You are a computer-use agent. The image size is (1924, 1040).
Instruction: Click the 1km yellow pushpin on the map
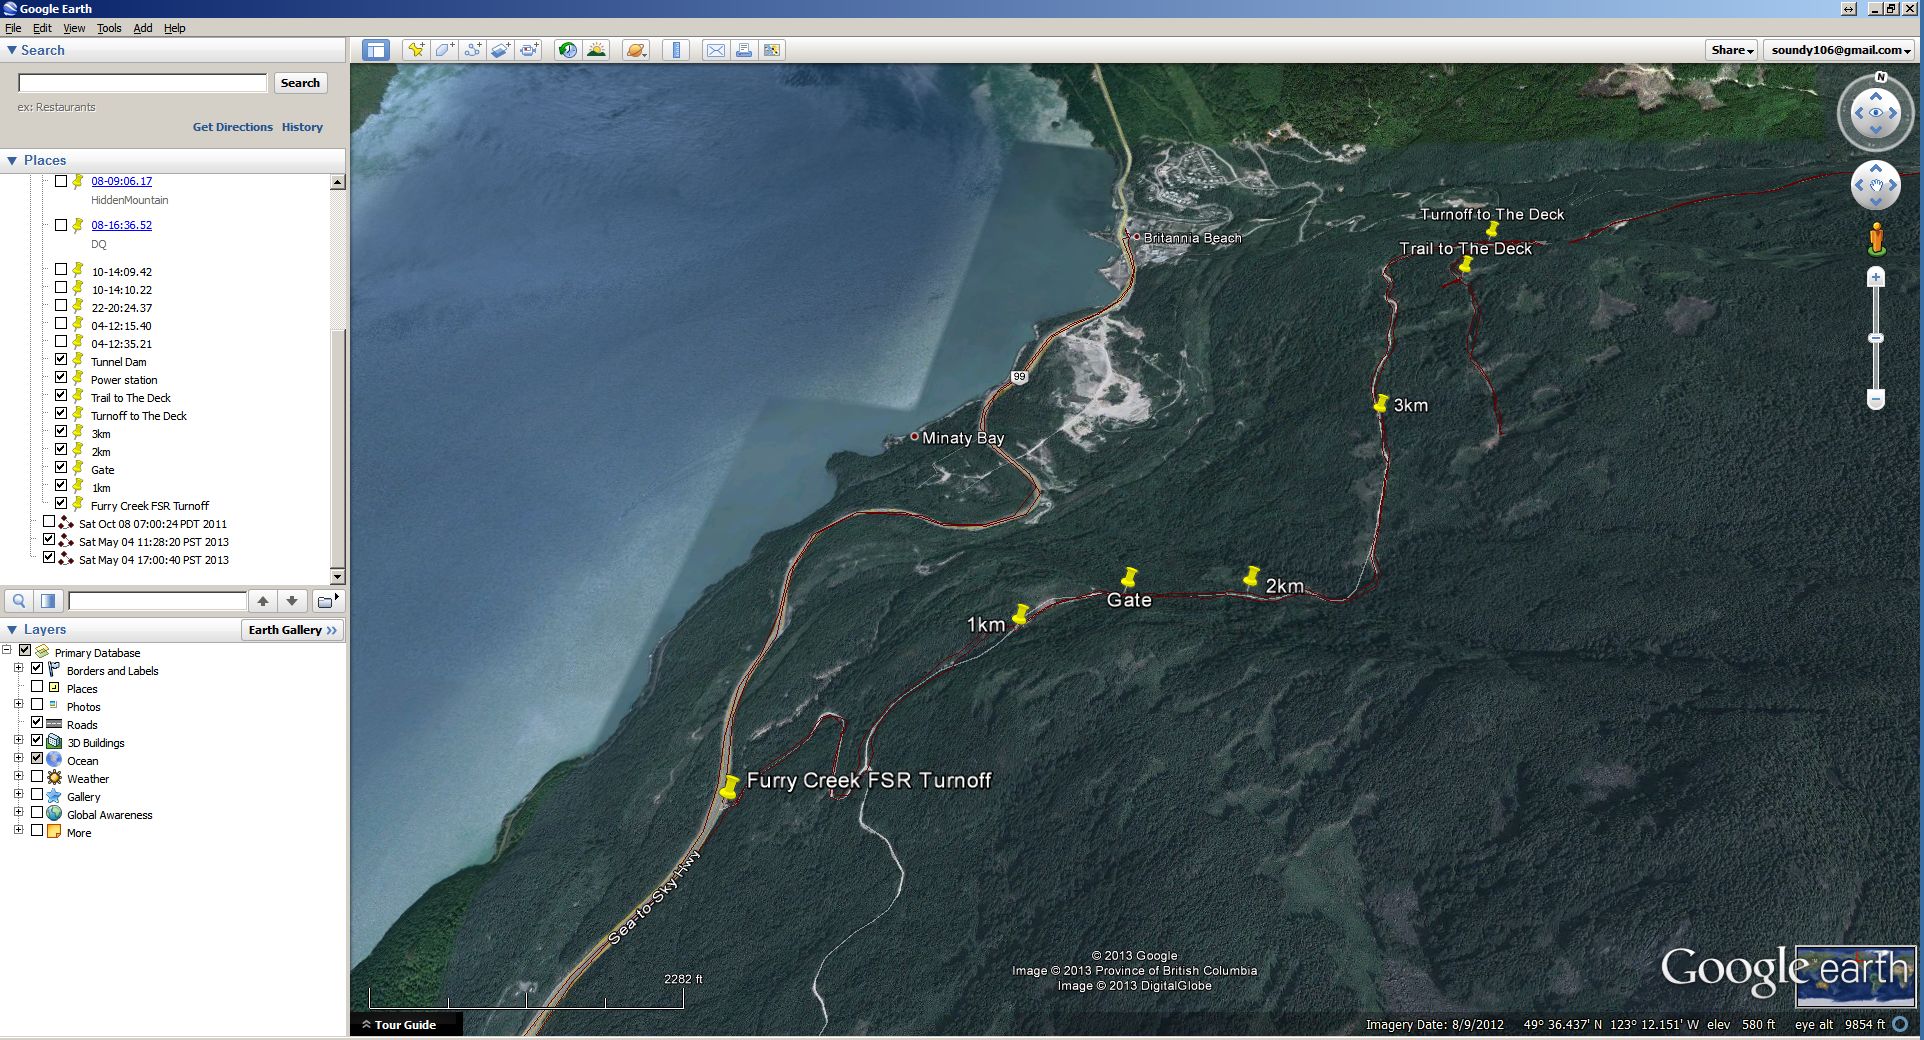click(1020, 614)
